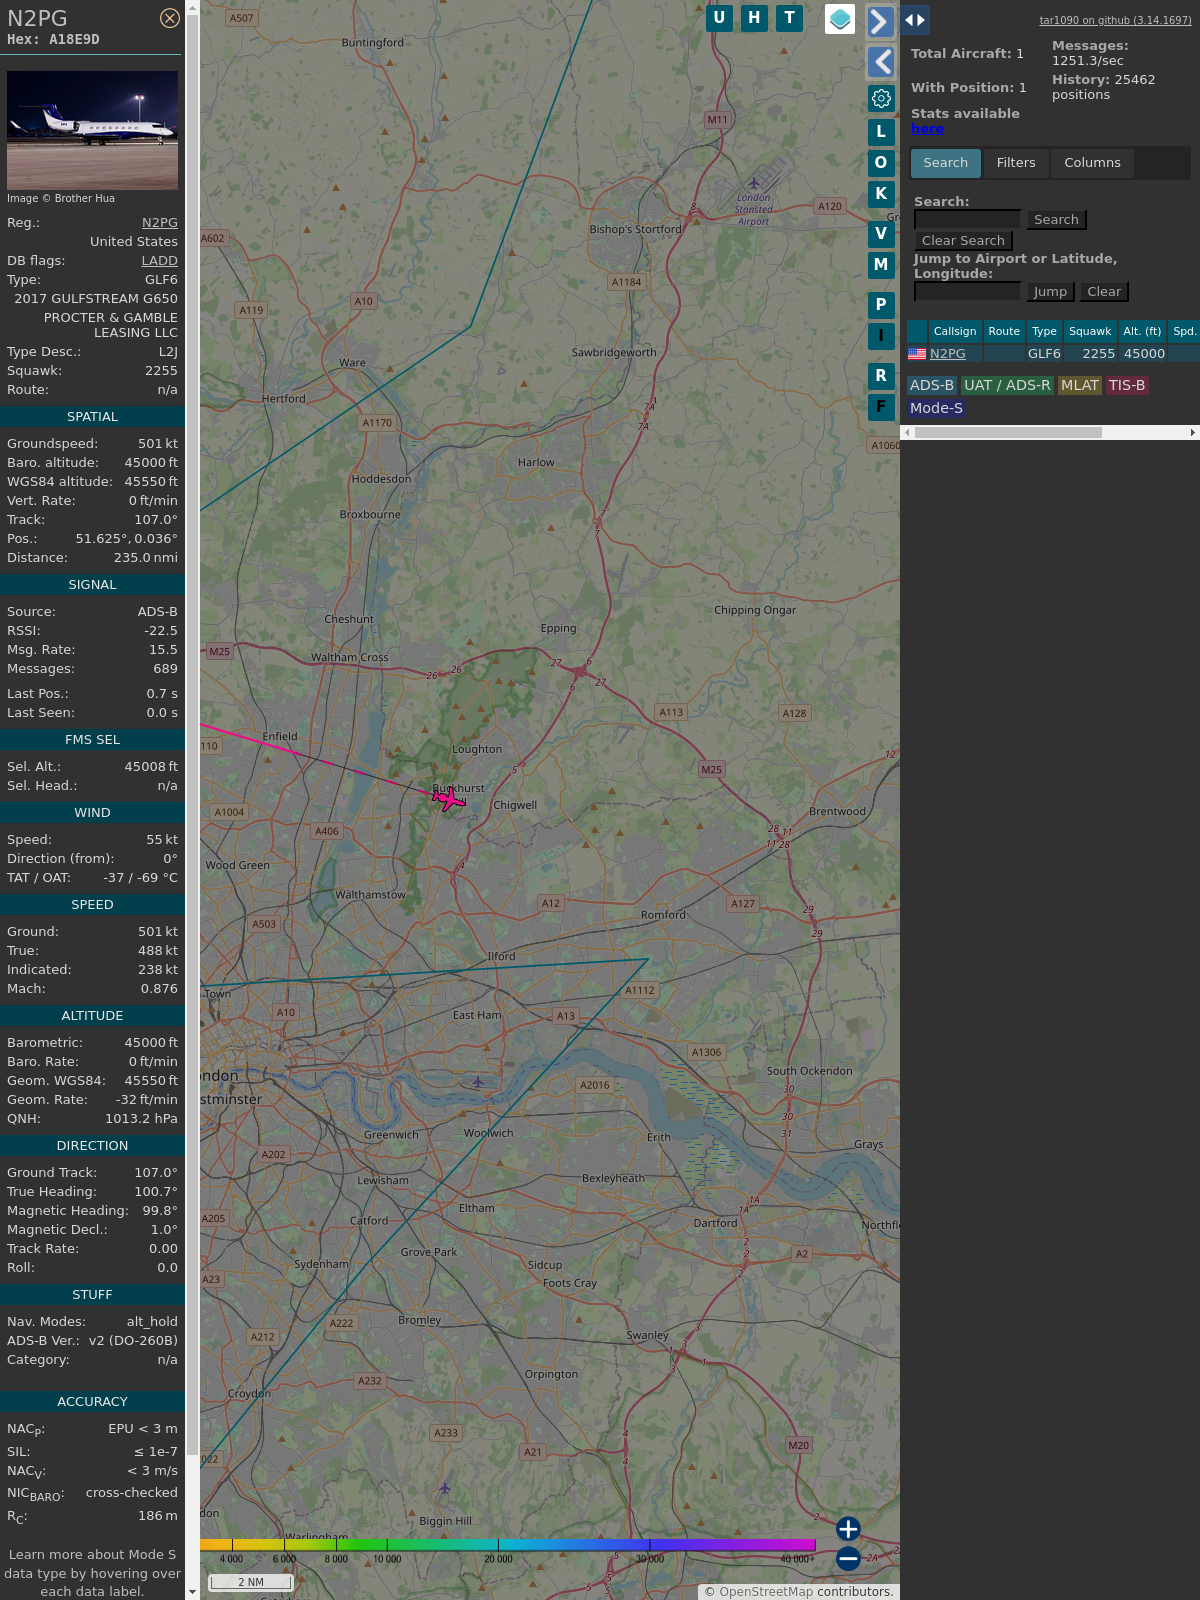Image resolution: width=1200 pixels, height=1600 pixels.
Task: Toggle the L labels map button
Action: pyautogui.click(x=881, y=132)
